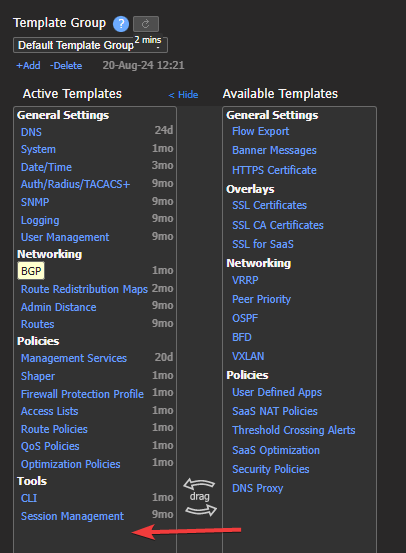Click the 3mo age beside Date/Time
The width and height of the screenshot is (406, 553).
[x=163, y=165]
